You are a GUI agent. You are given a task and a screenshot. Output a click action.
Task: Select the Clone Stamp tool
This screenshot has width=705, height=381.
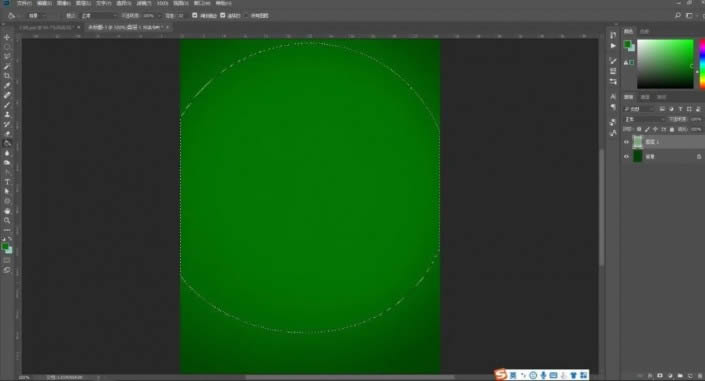(x=7, y=114)
